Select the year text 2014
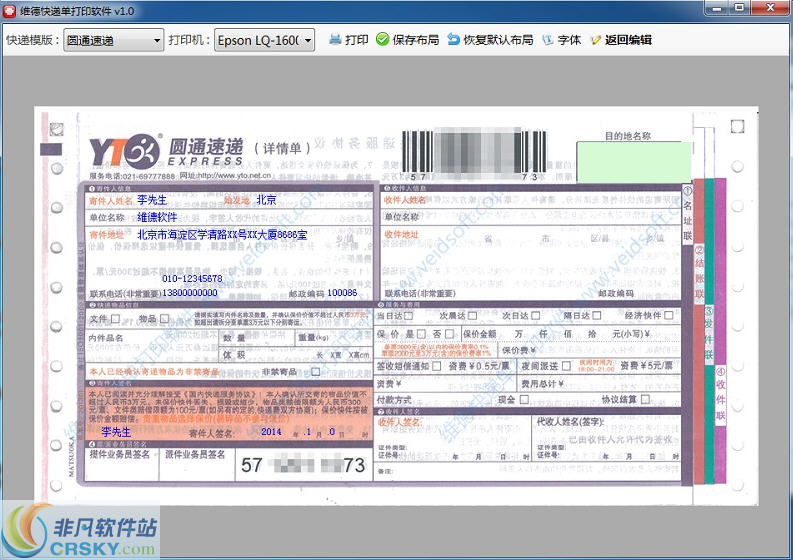Viewport: 793px width, 560px height. coord(272,432)
